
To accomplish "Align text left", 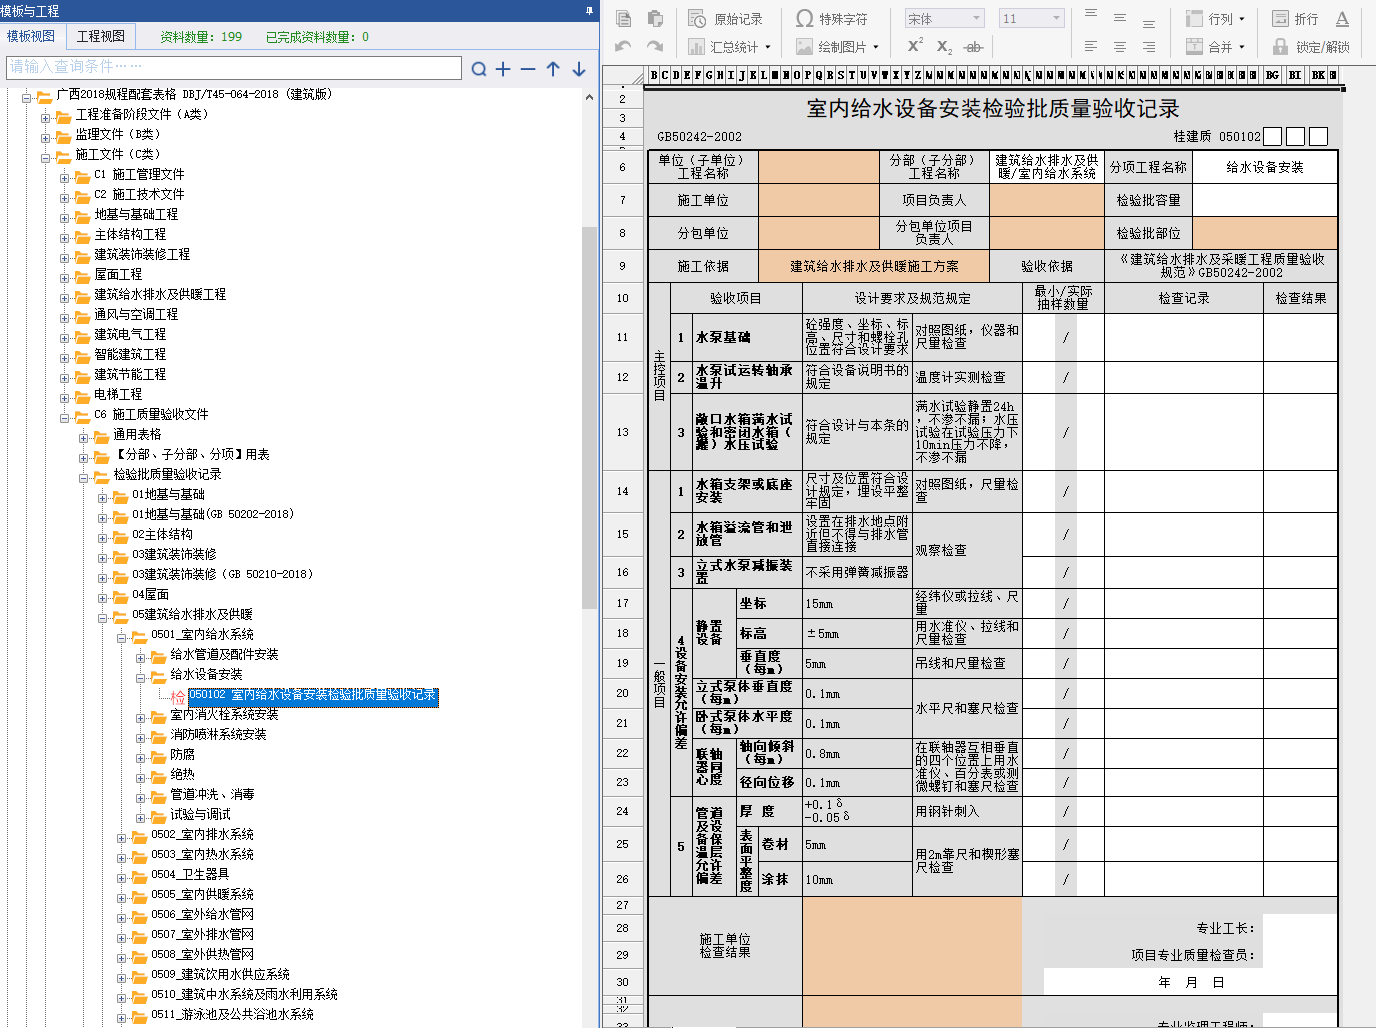I will [x=1091, y=46].
